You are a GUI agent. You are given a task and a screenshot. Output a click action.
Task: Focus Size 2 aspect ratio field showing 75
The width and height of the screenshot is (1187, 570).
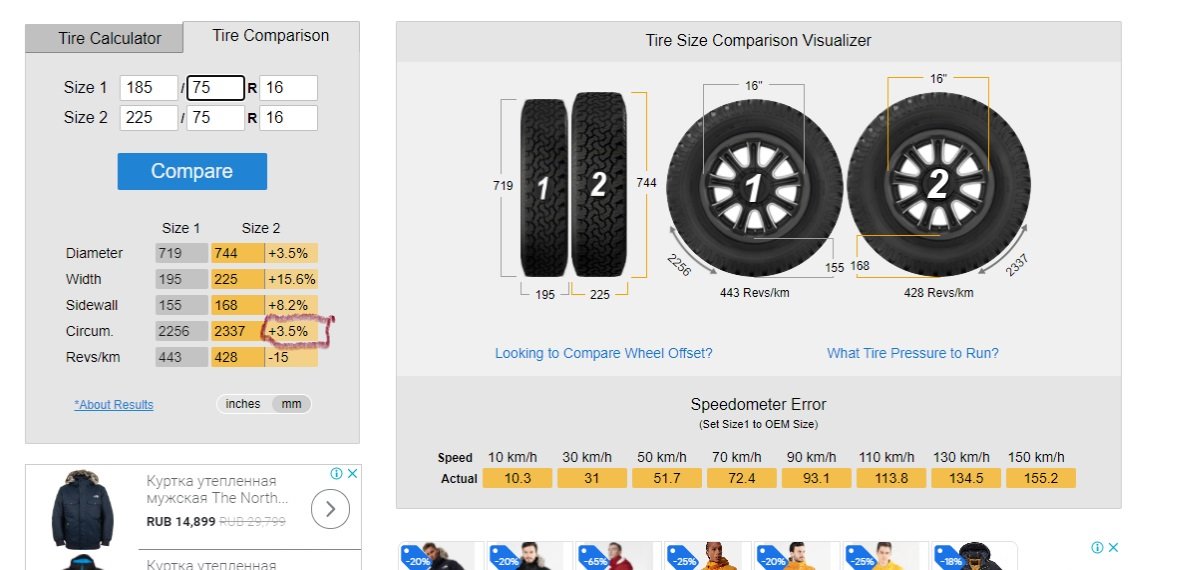(216, 118)
